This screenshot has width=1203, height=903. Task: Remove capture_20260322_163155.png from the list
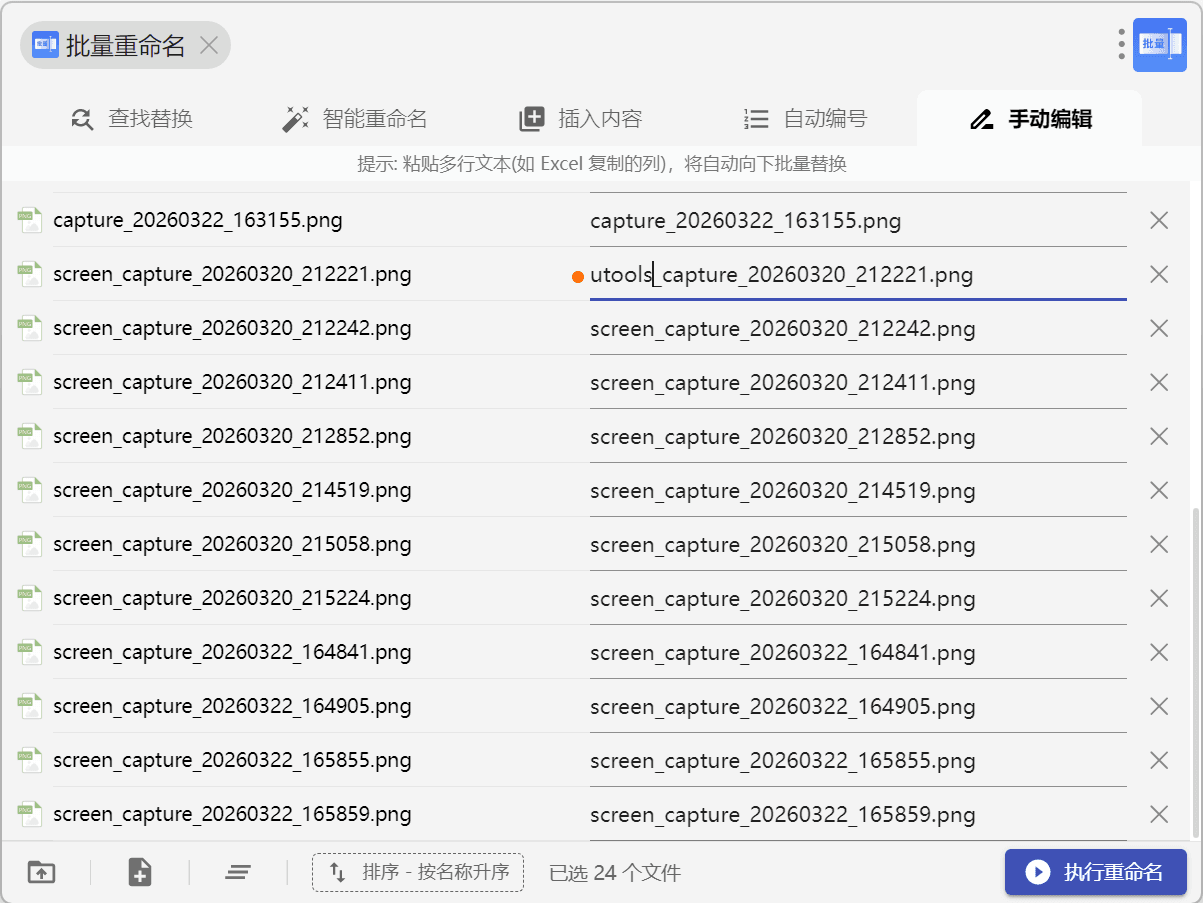point(1159,220)
